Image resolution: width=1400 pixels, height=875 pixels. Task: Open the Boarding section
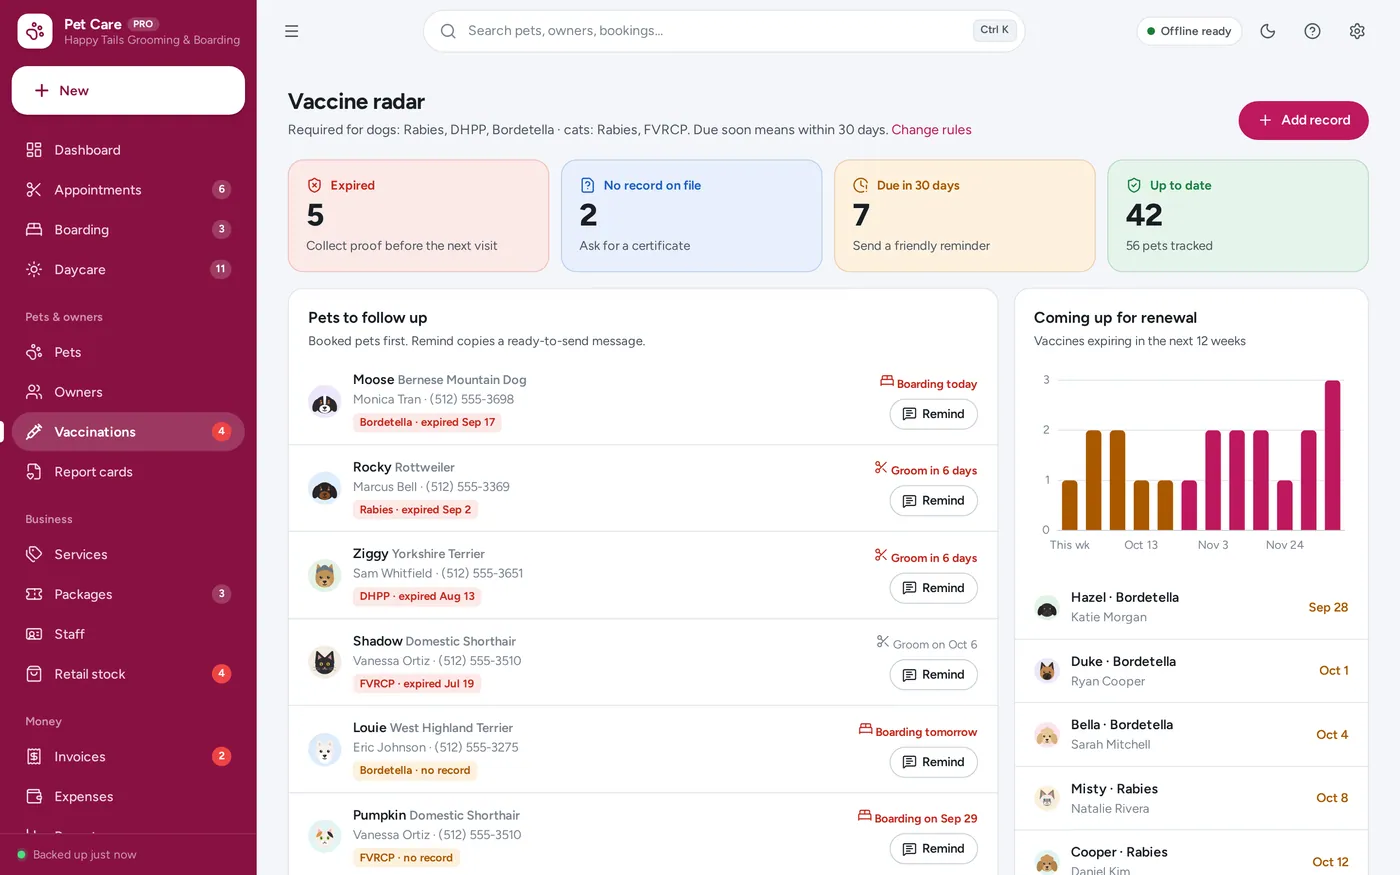click(128, 230)
